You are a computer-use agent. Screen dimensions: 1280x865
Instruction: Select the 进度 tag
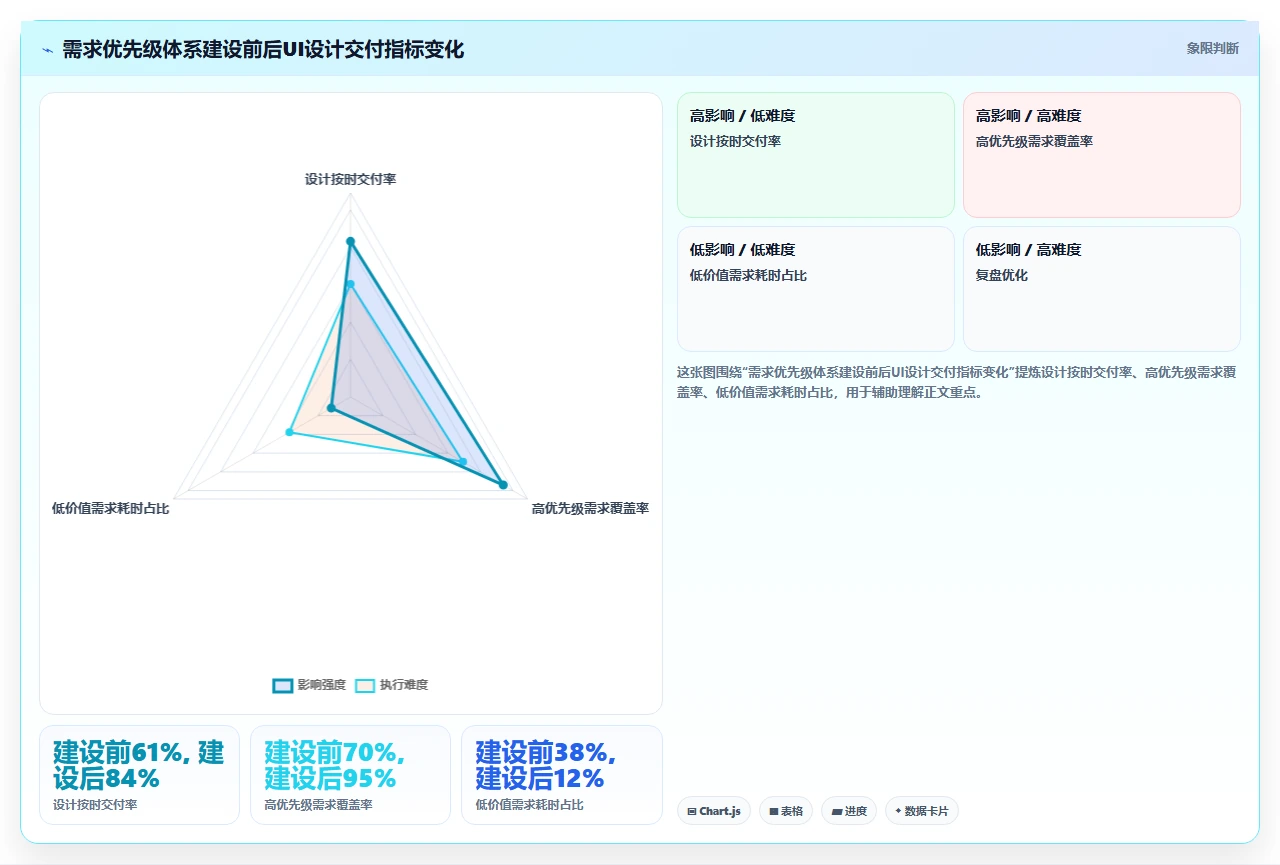coord(849,811)
